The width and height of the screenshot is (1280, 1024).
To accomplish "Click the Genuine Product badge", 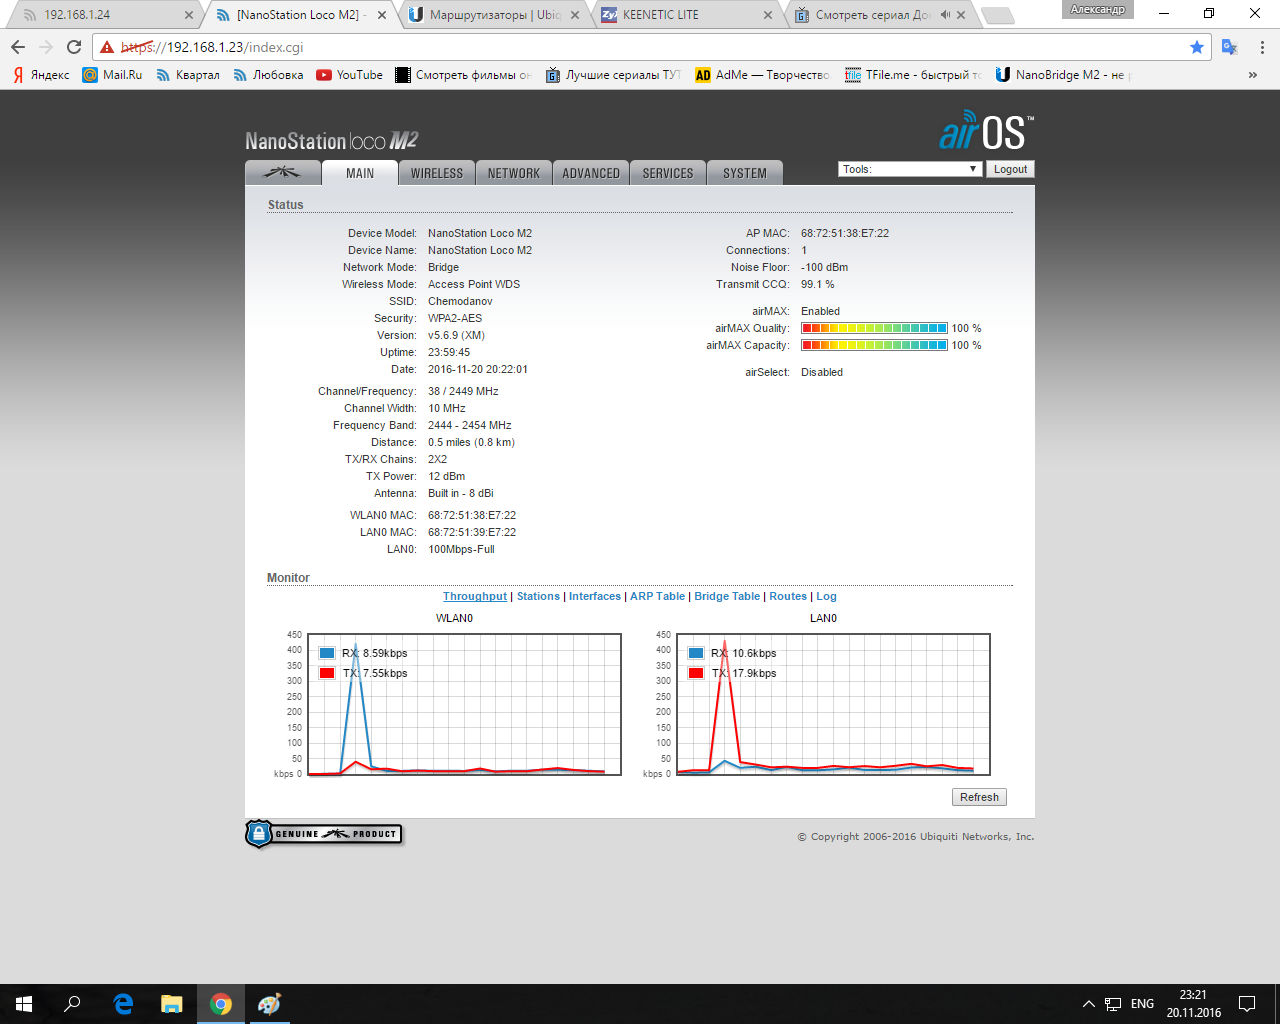I will pyautogui.click(x=324, y=834).
